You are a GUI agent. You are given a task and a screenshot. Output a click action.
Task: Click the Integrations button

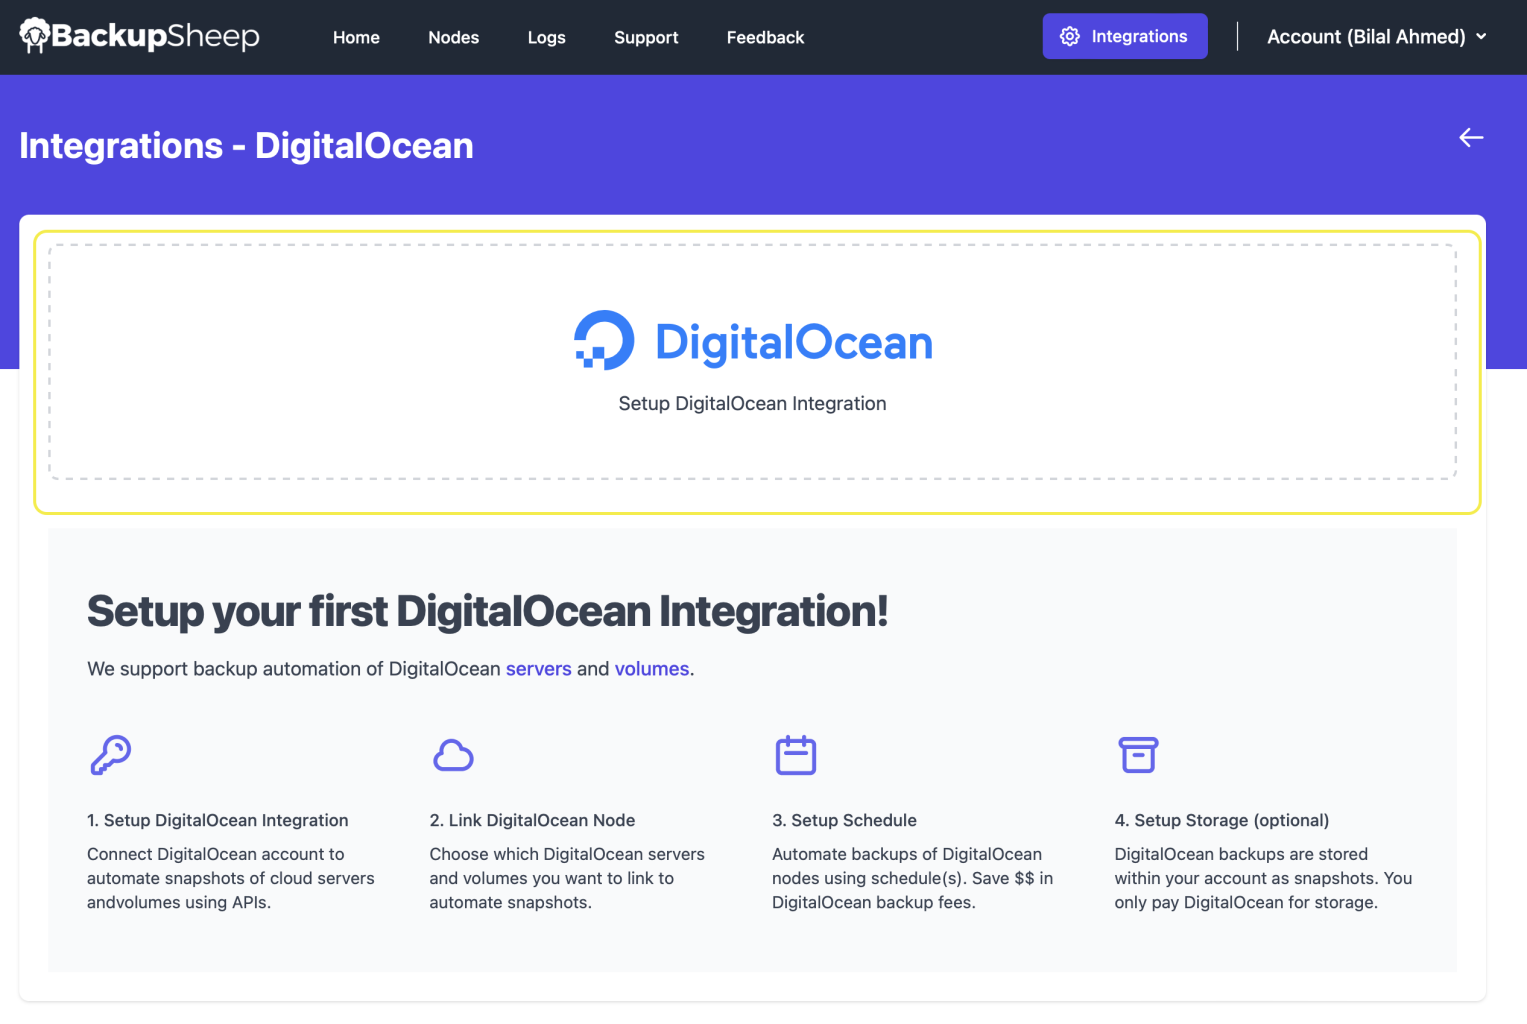pos(1125,36)
